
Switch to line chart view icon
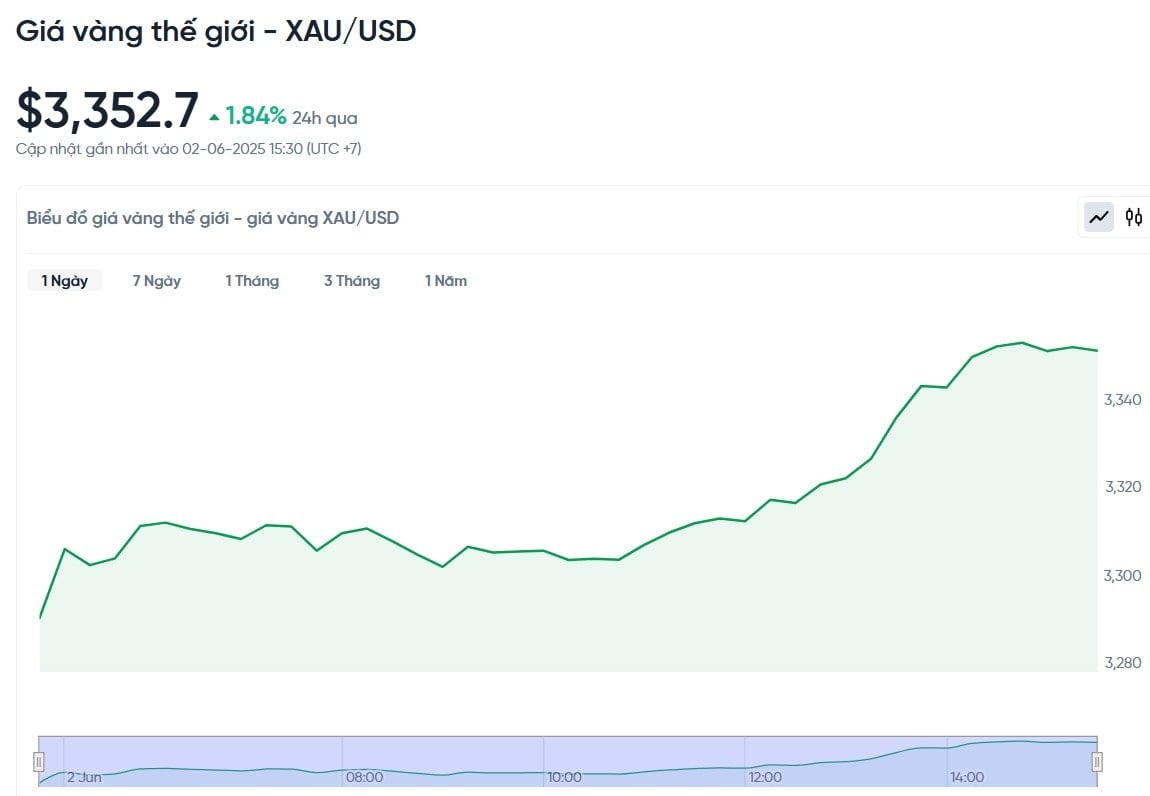pyautogui.click(x=1099, y=217)
